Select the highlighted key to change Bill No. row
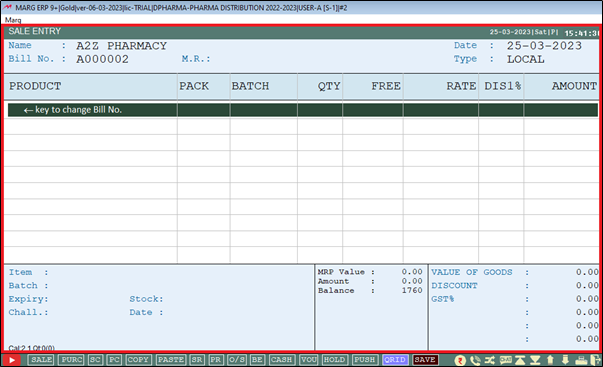 click(303, 110)
